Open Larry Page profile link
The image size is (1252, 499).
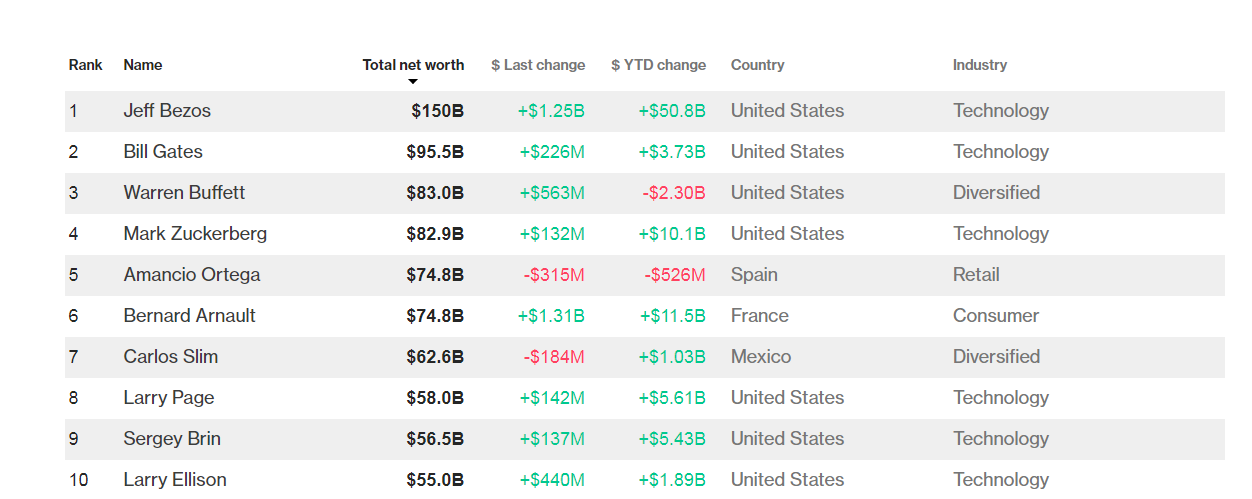coord(169,398)
